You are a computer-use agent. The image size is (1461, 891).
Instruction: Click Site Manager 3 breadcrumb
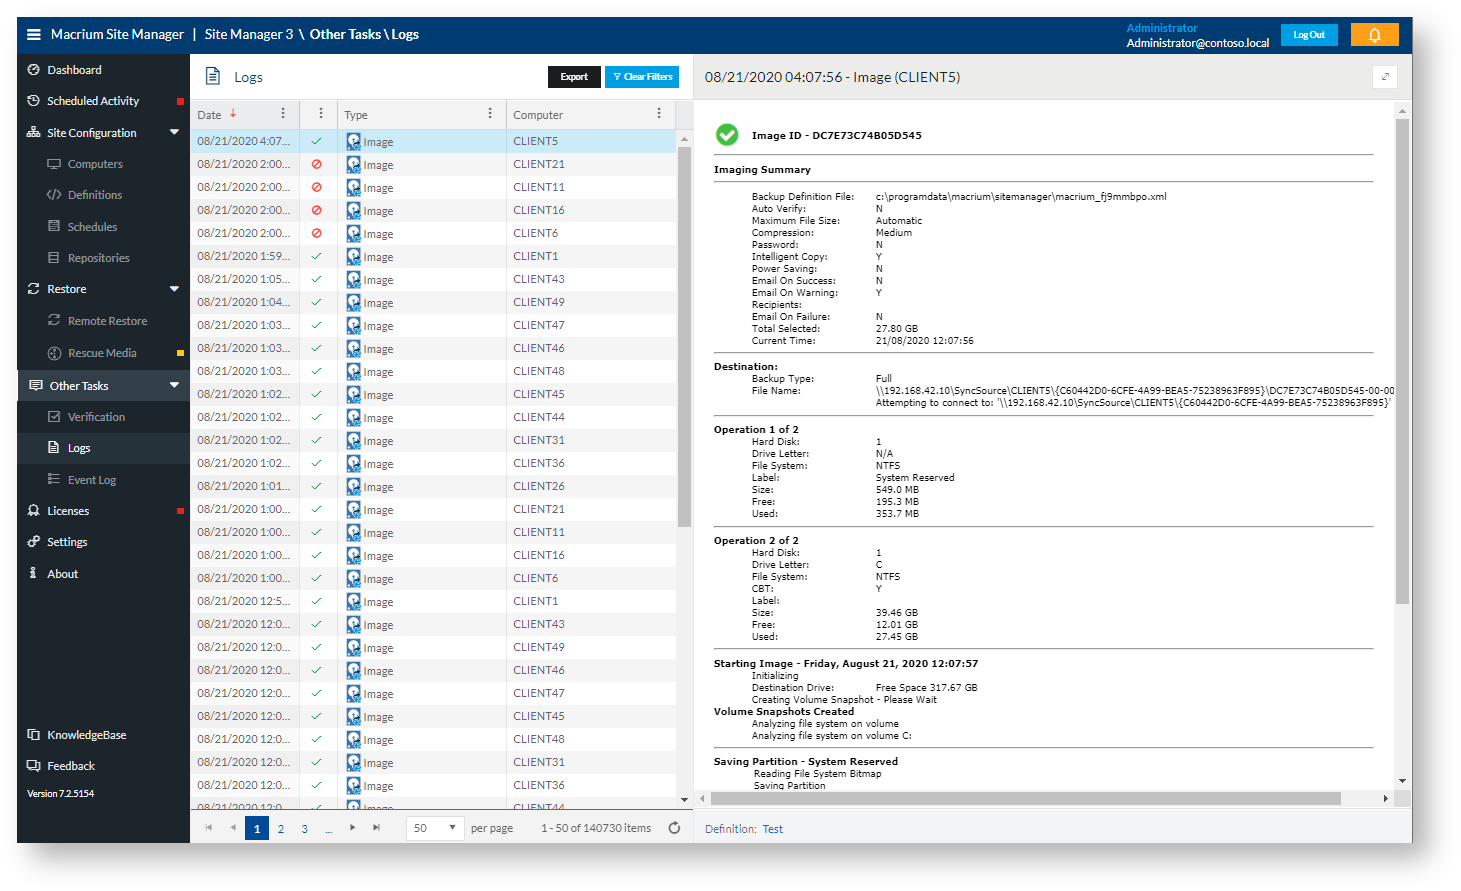tap(249, 34)
